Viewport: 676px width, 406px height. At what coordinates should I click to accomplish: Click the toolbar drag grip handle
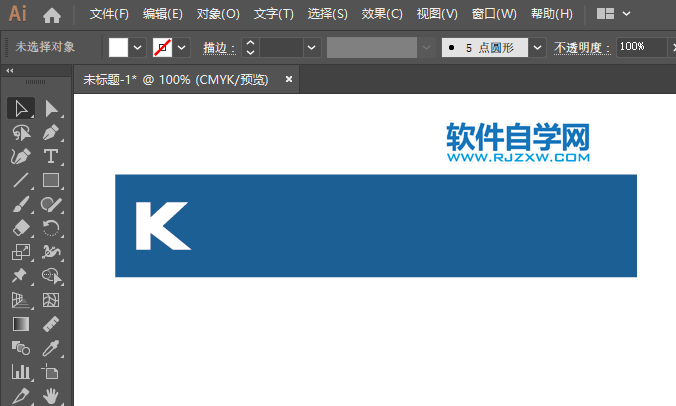[x=35, y=81]
